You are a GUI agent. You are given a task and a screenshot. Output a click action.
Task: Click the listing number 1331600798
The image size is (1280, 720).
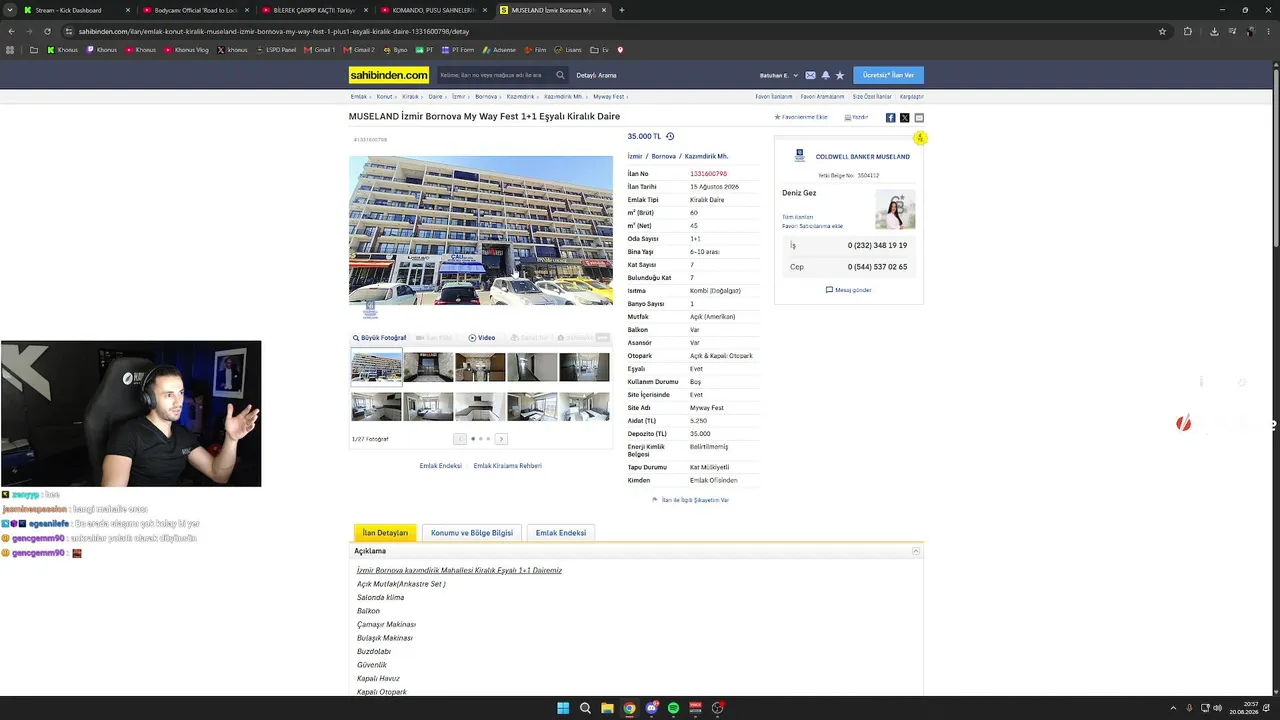coord(708,174)
